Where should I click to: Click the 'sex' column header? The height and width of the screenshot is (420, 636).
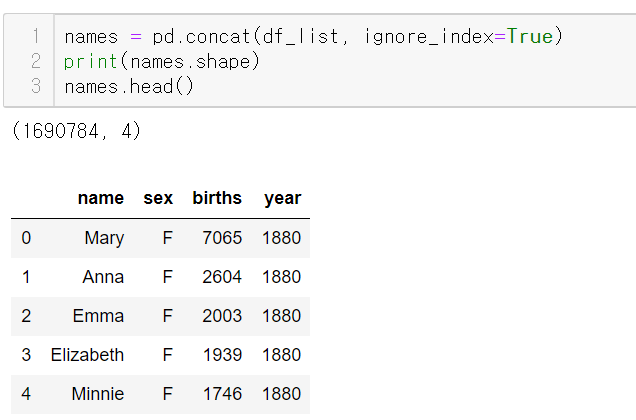point(158,198)
